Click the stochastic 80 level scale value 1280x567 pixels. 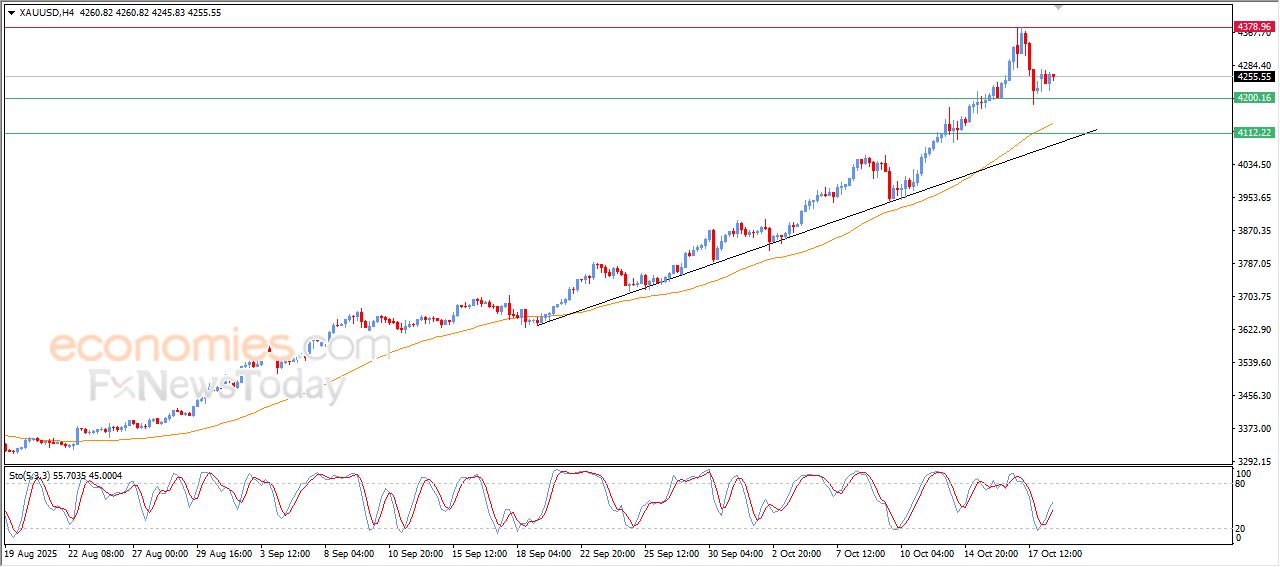point(1243,484)
